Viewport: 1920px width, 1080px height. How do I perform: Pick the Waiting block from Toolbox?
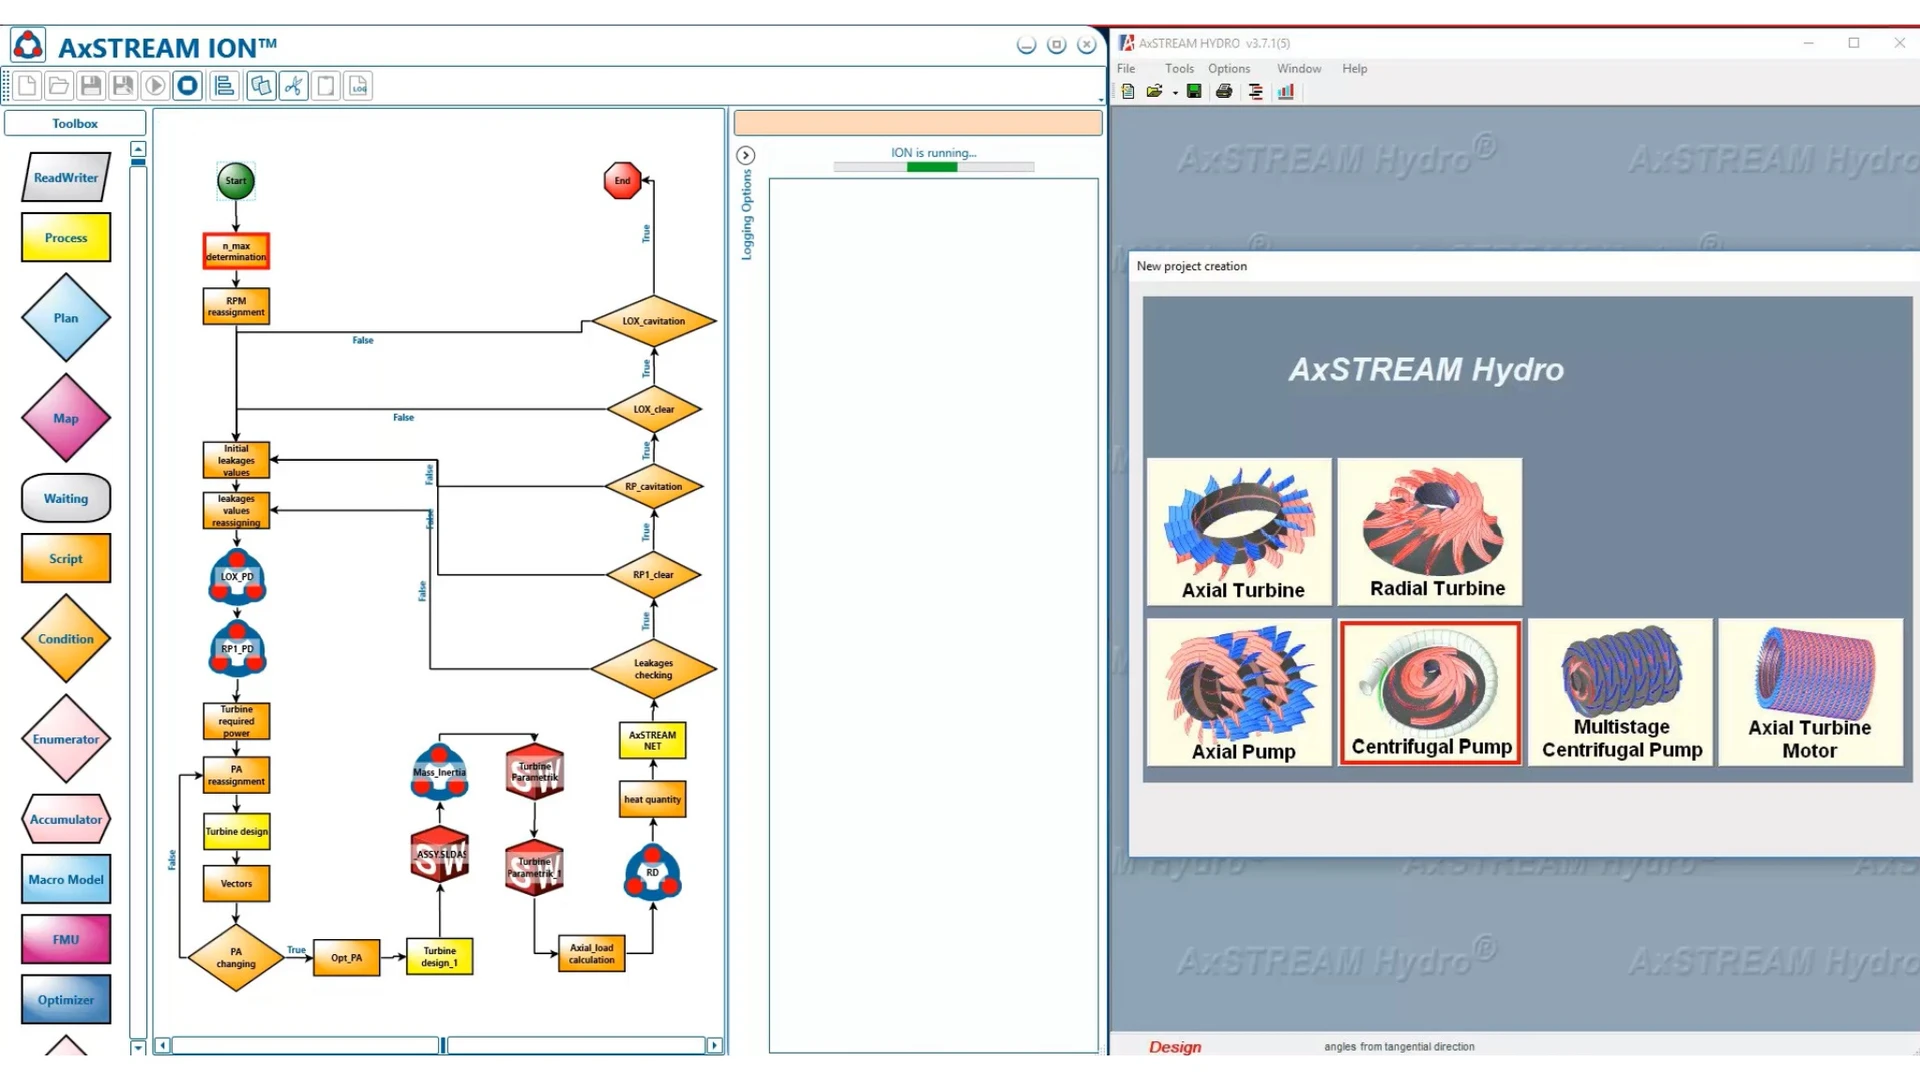click(66, 498)
